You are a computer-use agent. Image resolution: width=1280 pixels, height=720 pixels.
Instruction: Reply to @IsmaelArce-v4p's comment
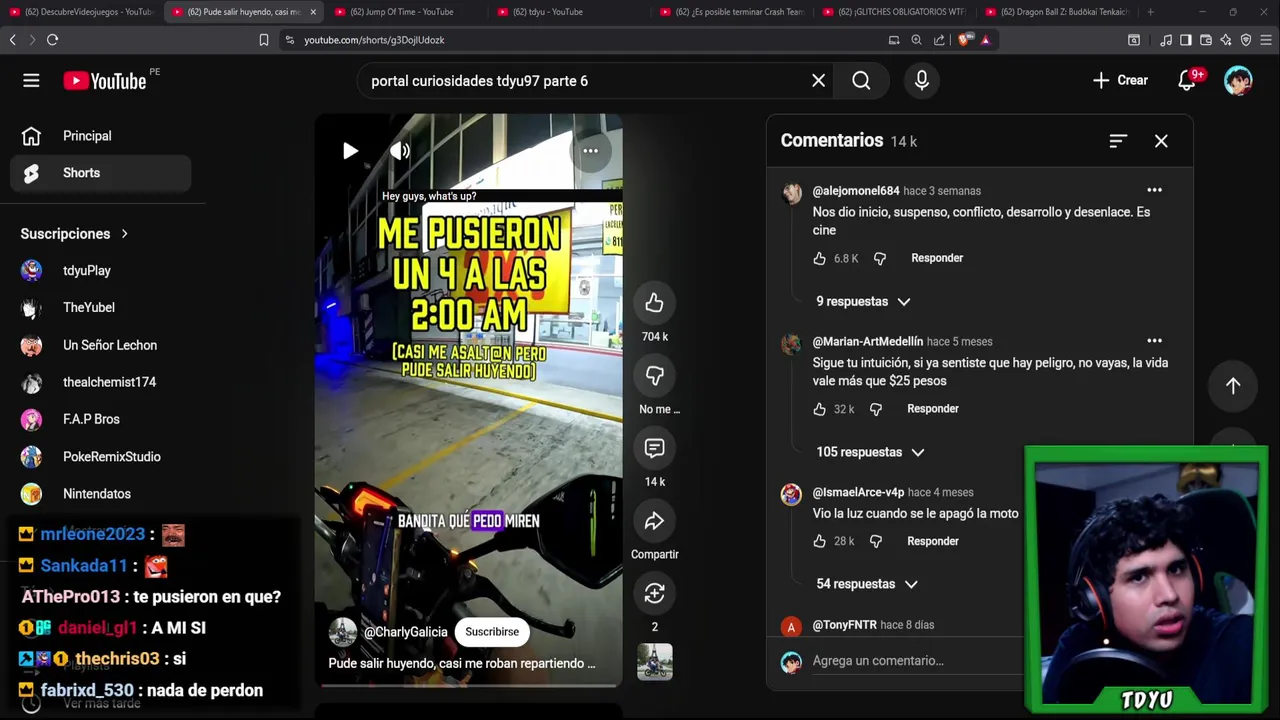point(933,541)
